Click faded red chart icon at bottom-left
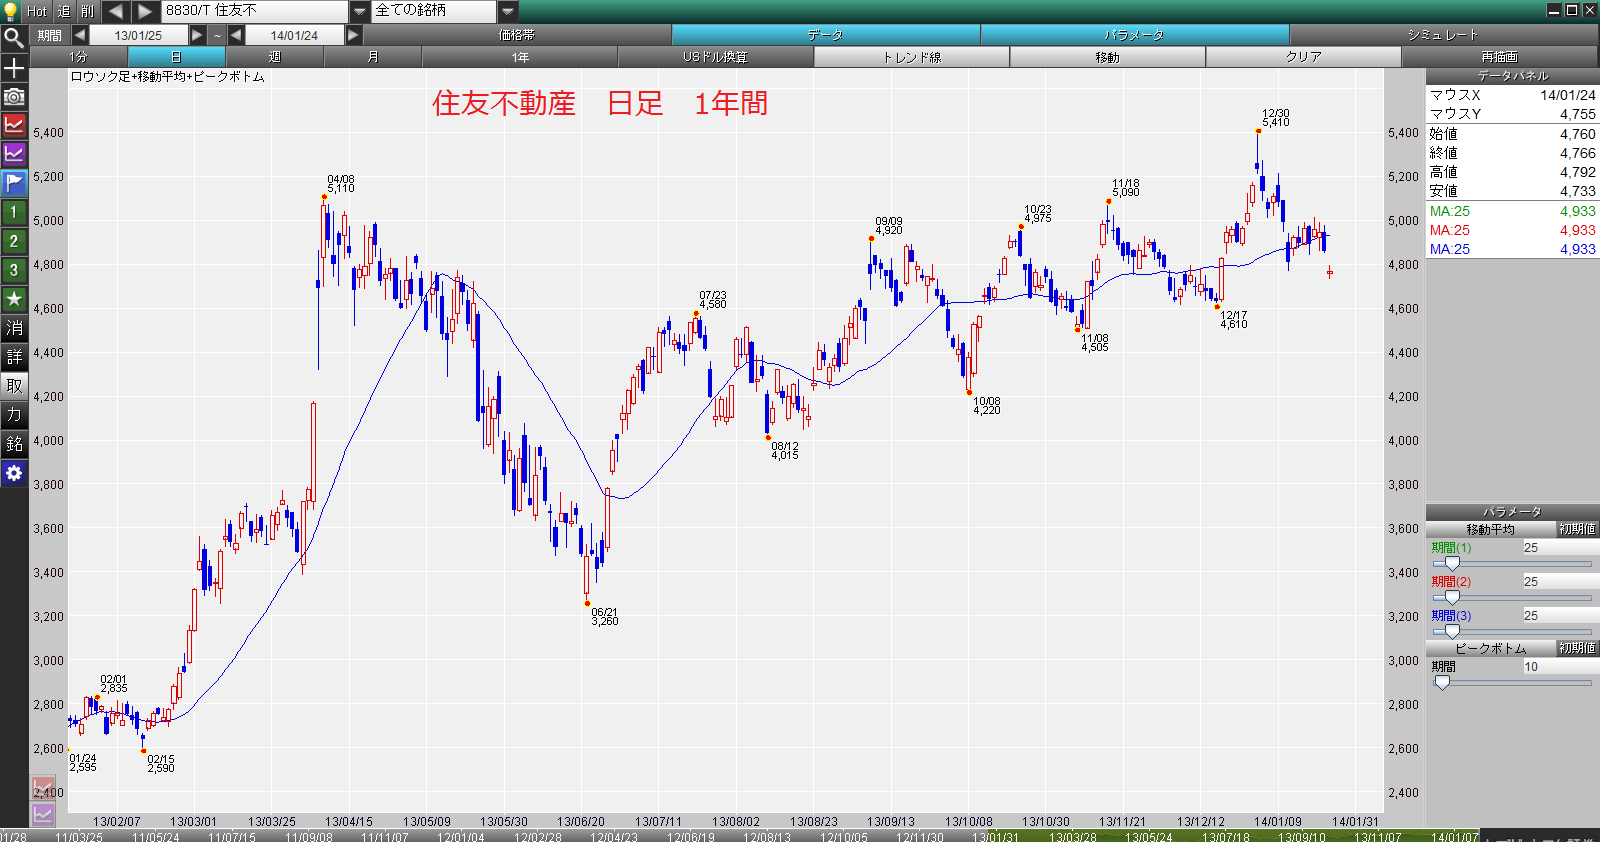 click(43, 788)
